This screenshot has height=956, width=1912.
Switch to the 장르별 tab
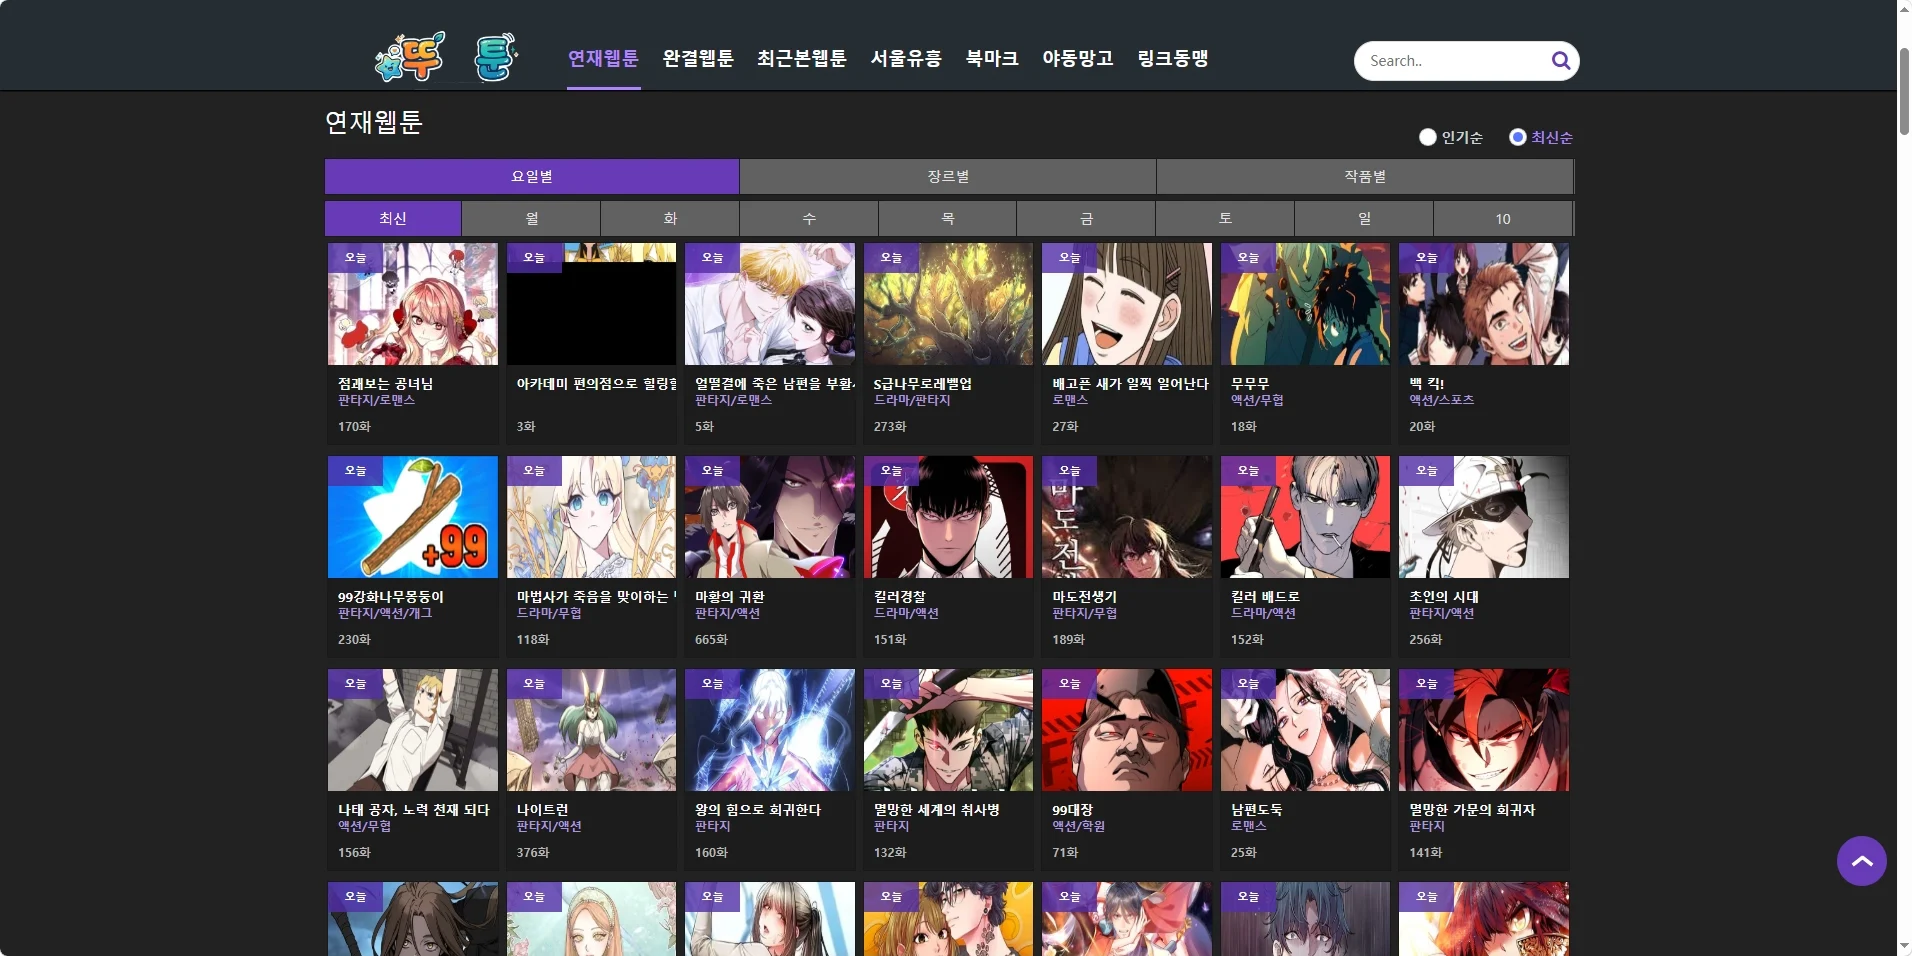[948, 176]
